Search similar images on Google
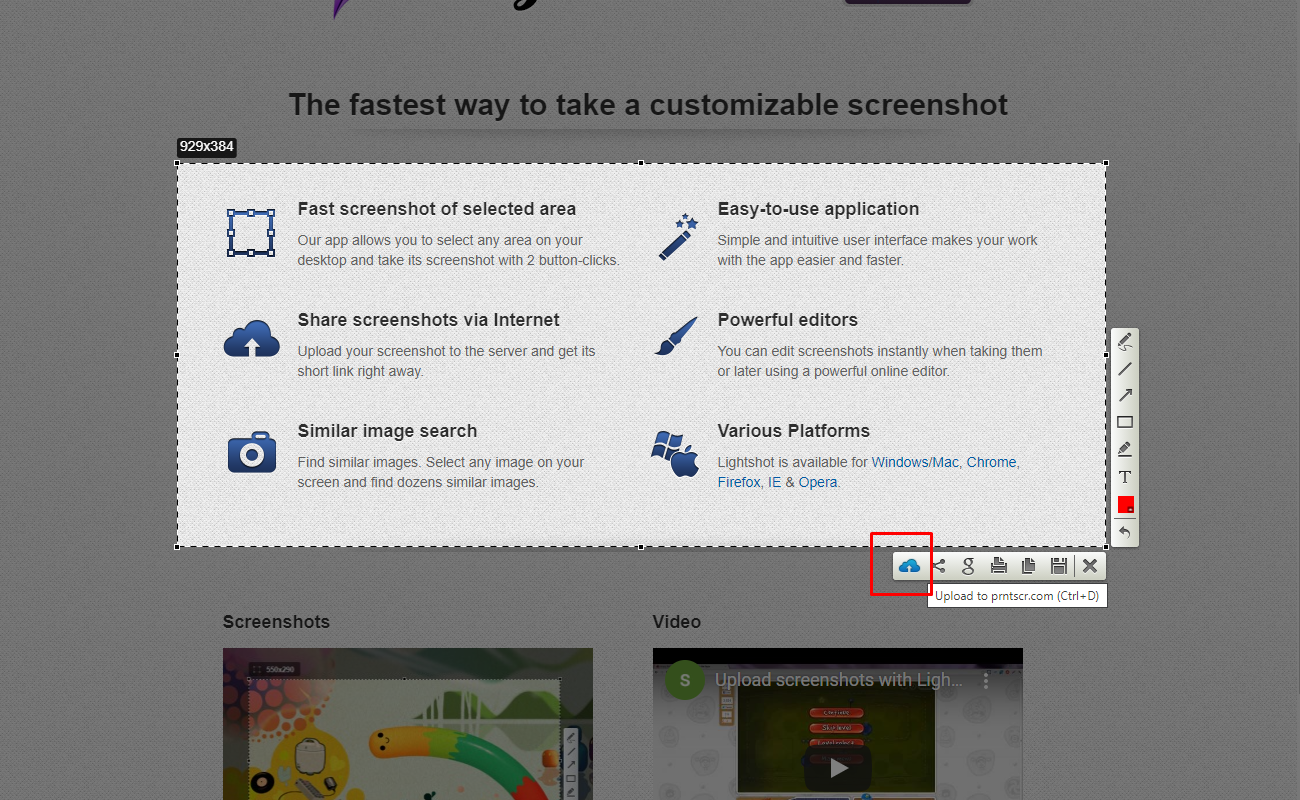 968,566
